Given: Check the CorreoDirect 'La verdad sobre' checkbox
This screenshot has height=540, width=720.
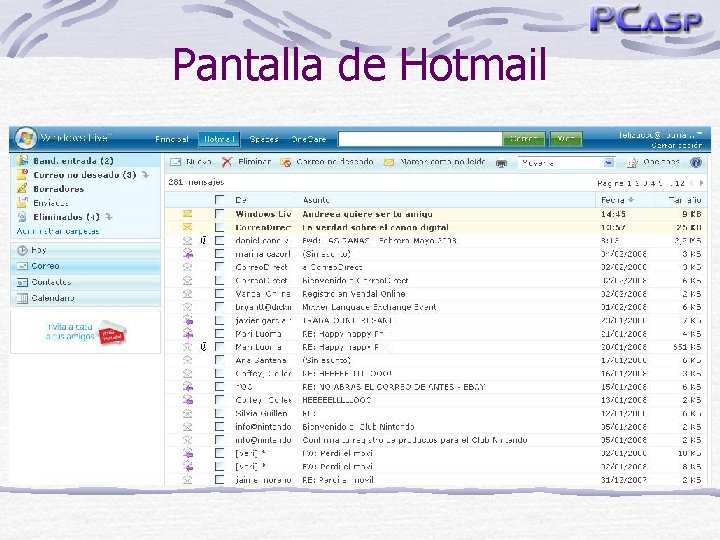Looking at the screenshot, I should 219,227.
